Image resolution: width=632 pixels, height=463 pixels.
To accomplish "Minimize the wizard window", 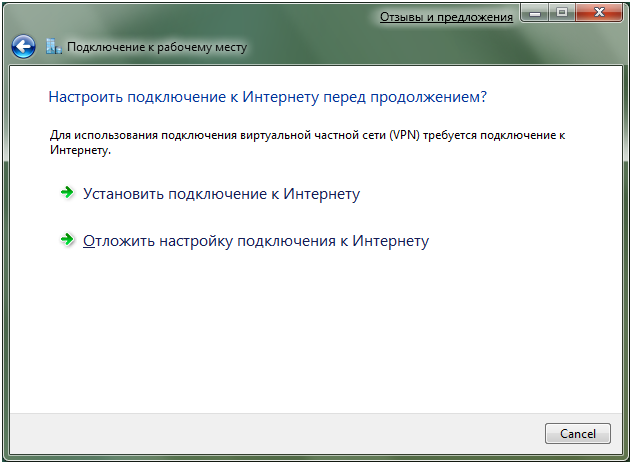I will [x=535, y=13].
